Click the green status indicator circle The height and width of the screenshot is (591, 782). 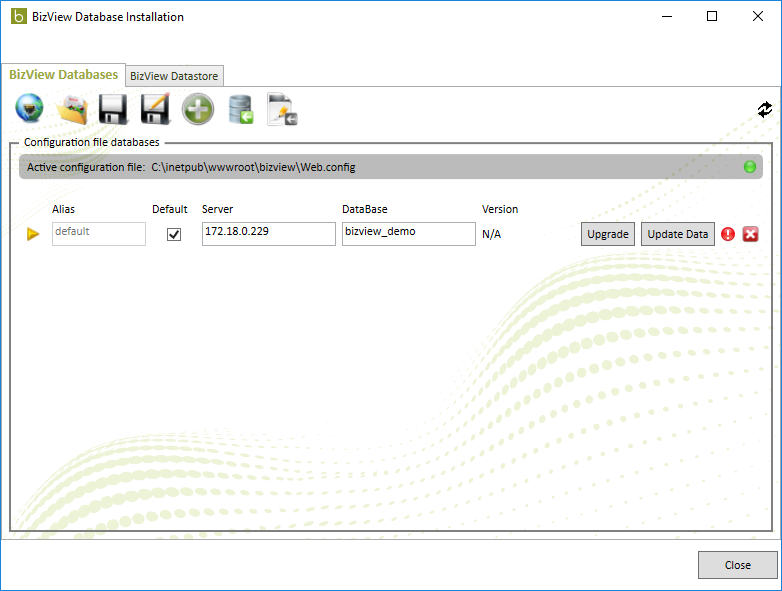click(750, 167)
